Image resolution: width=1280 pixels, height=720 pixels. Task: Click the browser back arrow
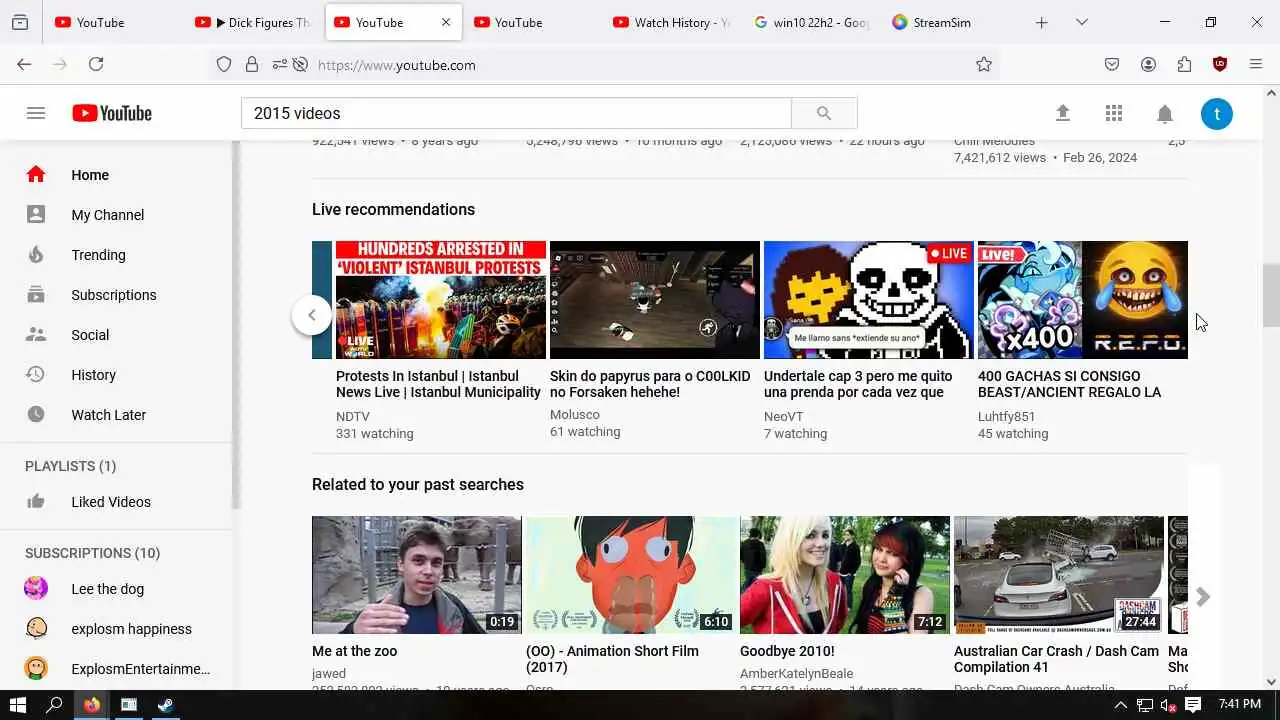(x=24, y=64)
